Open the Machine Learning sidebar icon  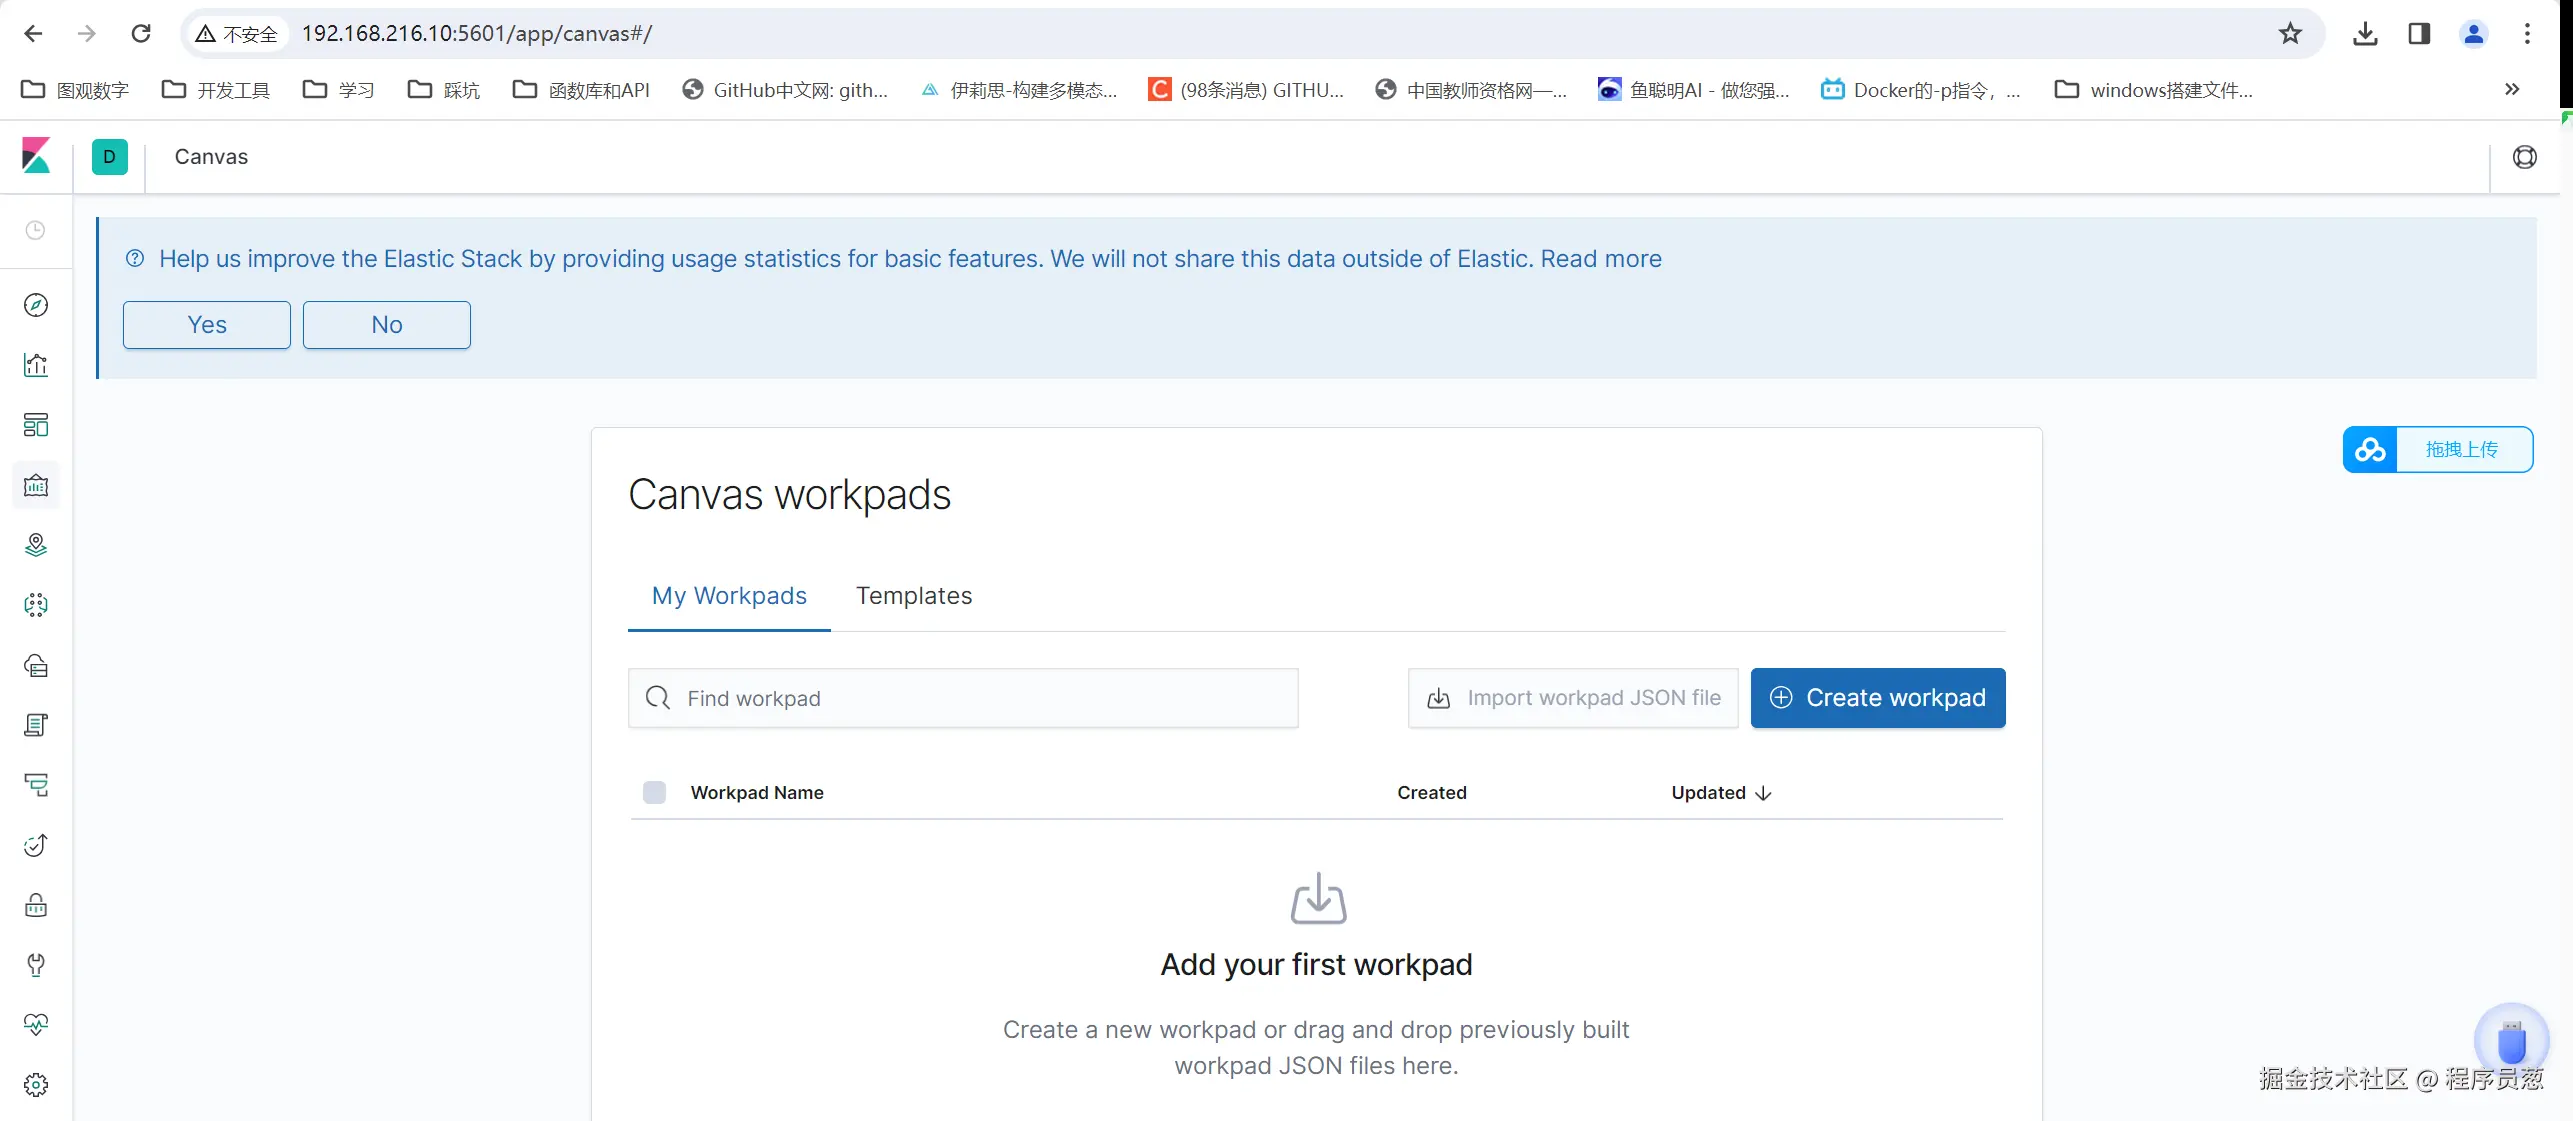coord(36,605)
